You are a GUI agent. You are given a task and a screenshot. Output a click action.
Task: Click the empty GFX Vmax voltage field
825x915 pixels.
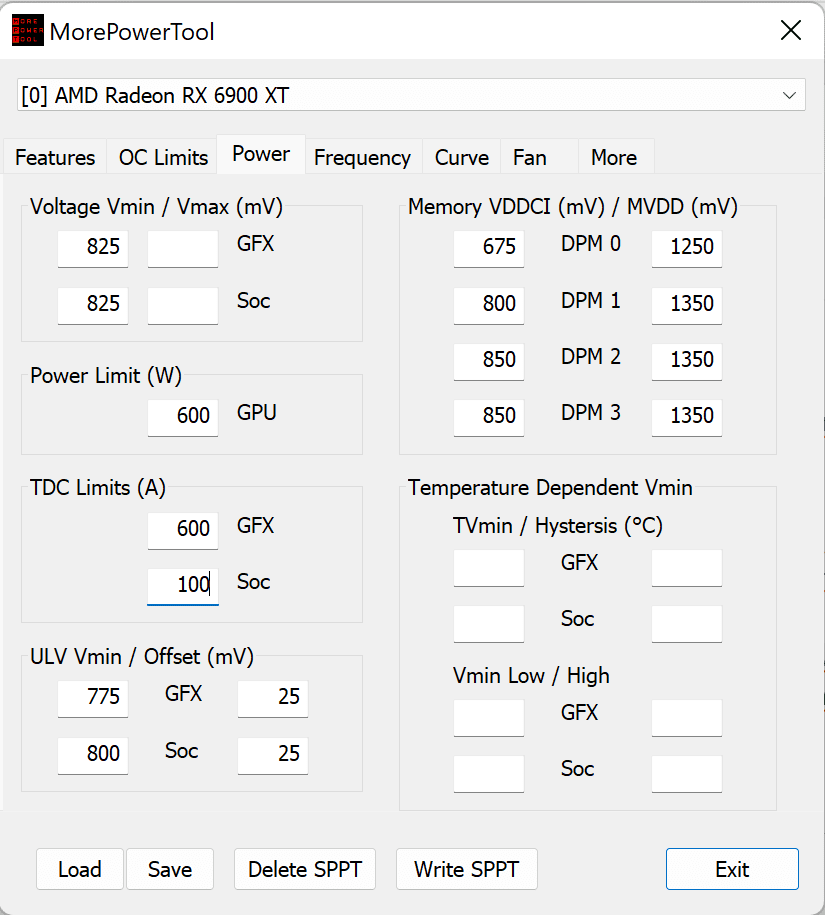pyautogui.click(x=183, y=249)
